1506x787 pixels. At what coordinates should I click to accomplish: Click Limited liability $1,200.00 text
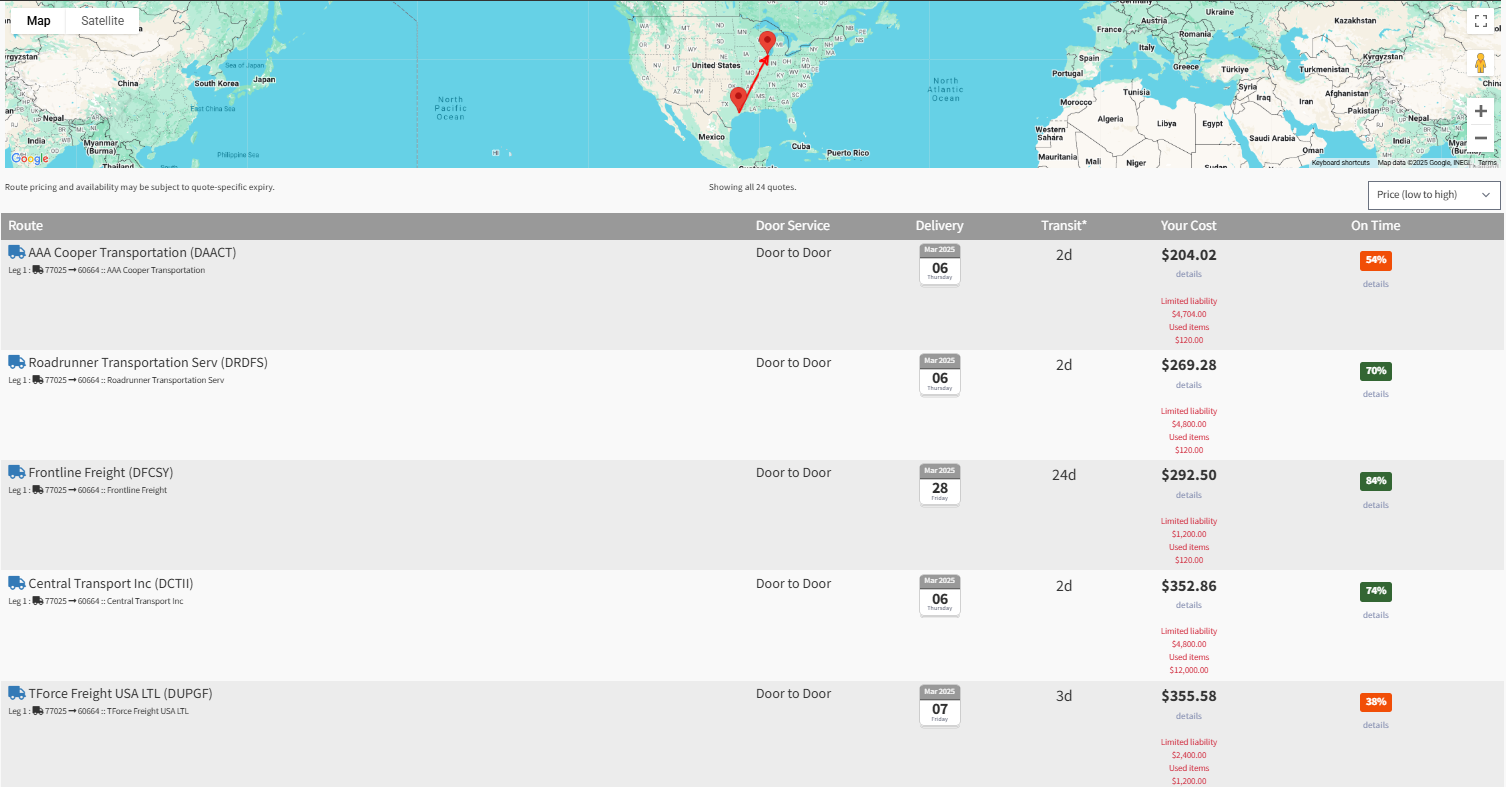point(1189,527)
